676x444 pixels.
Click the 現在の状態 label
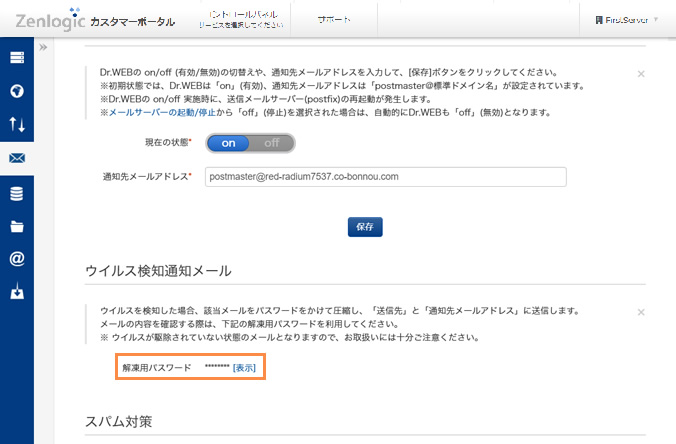tap(168, 142)
